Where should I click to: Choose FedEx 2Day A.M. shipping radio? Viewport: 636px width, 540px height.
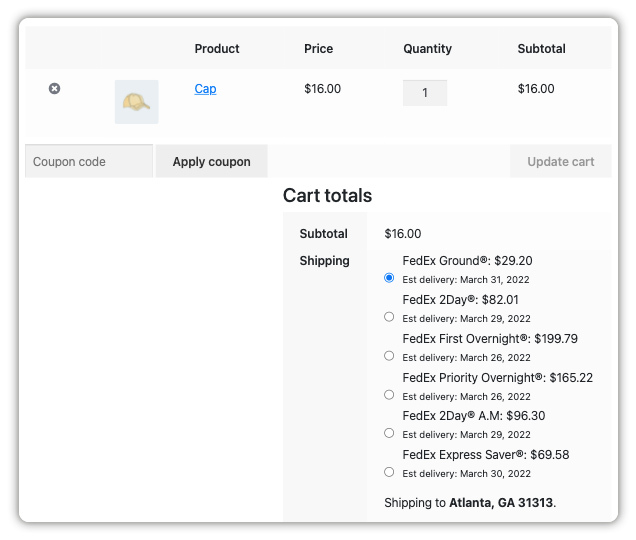tap(389, 433)
